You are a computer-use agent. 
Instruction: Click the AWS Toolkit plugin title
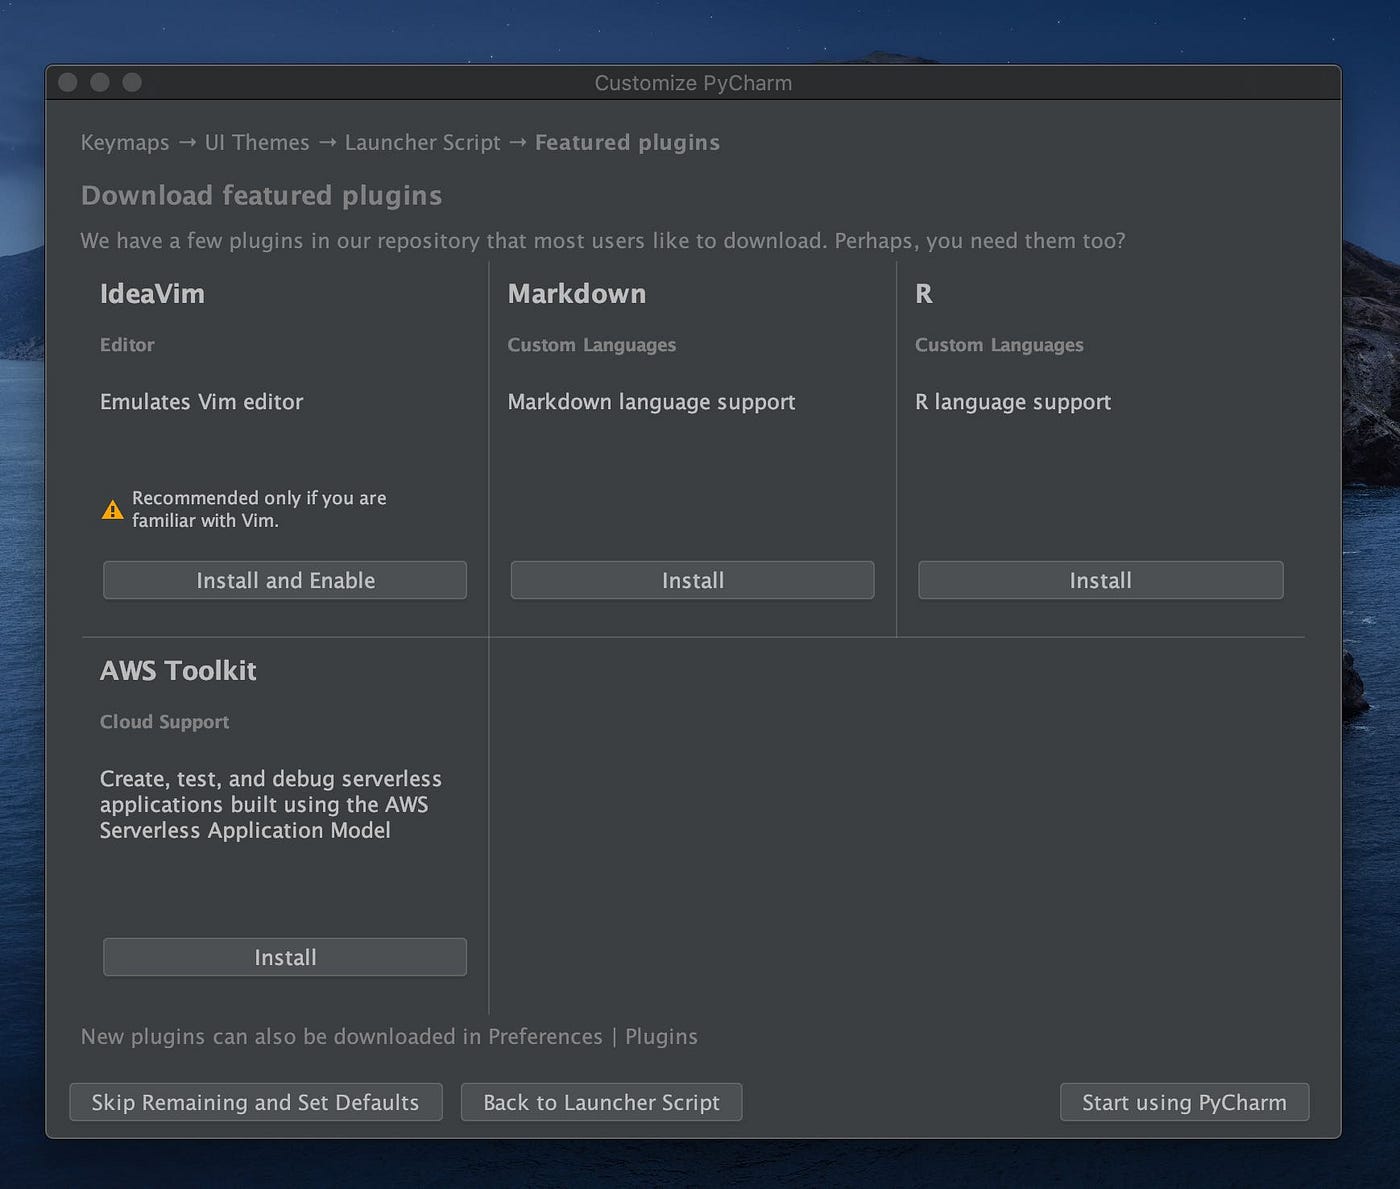(x=178, y=671)
